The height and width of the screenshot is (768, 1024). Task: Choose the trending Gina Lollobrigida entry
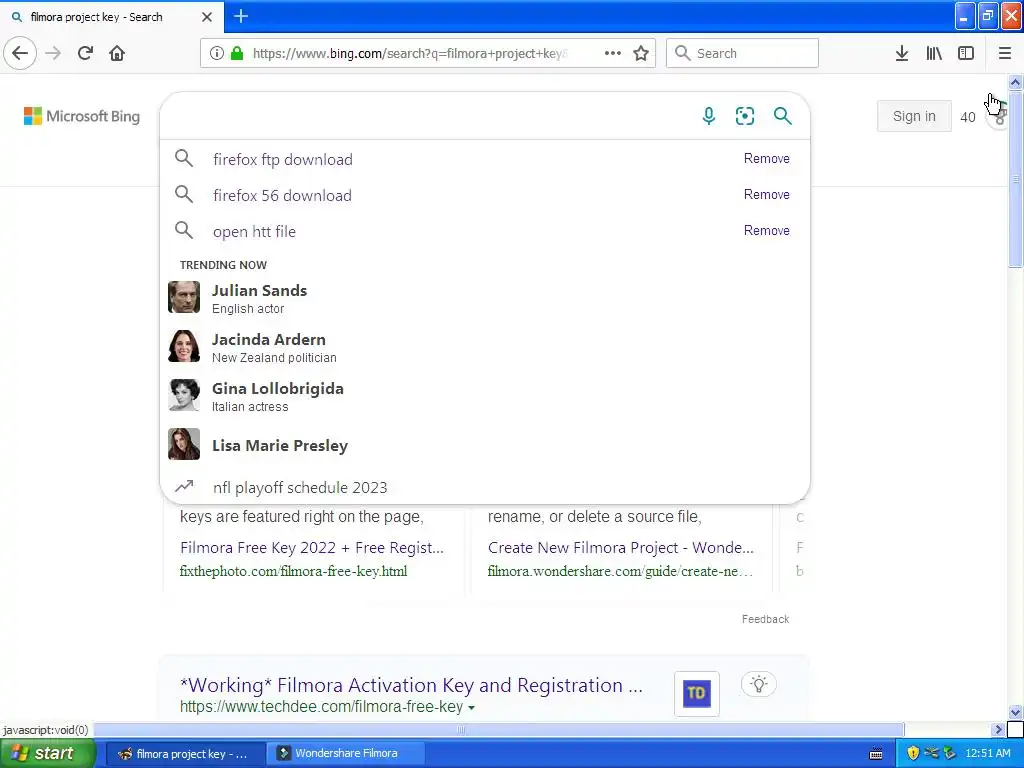(485, 396)
